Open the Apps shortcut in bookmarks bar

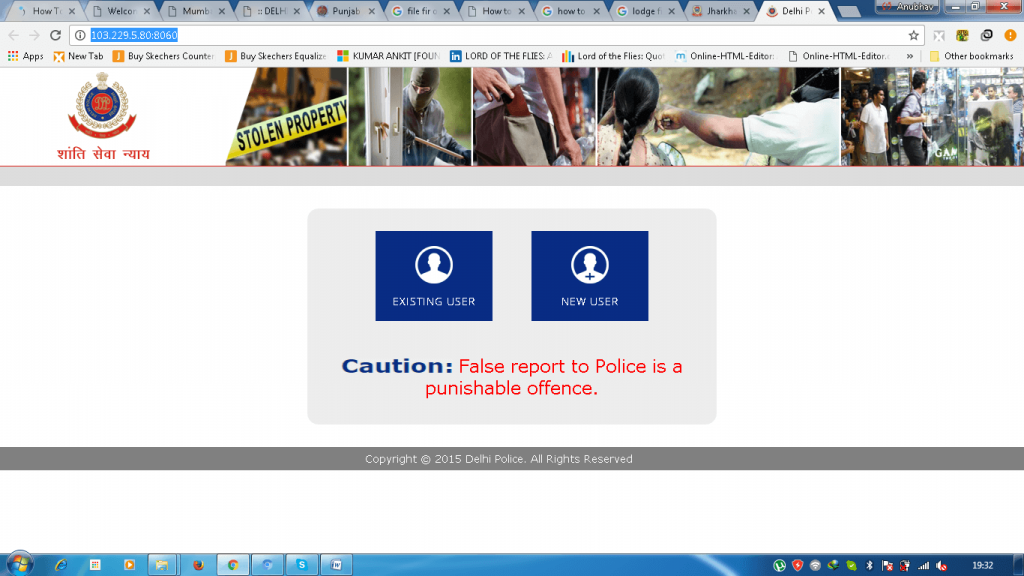pyautogui.click(x=25, y=56)
